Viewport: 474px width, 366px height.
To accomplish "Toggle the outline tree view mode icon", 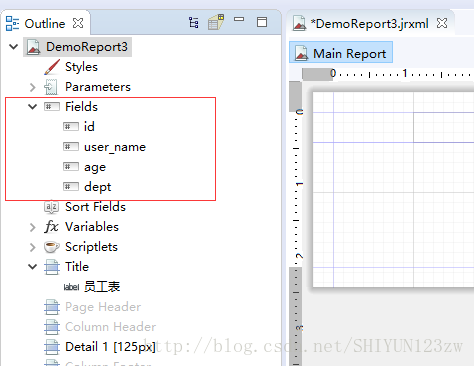I will click(194, 22).
